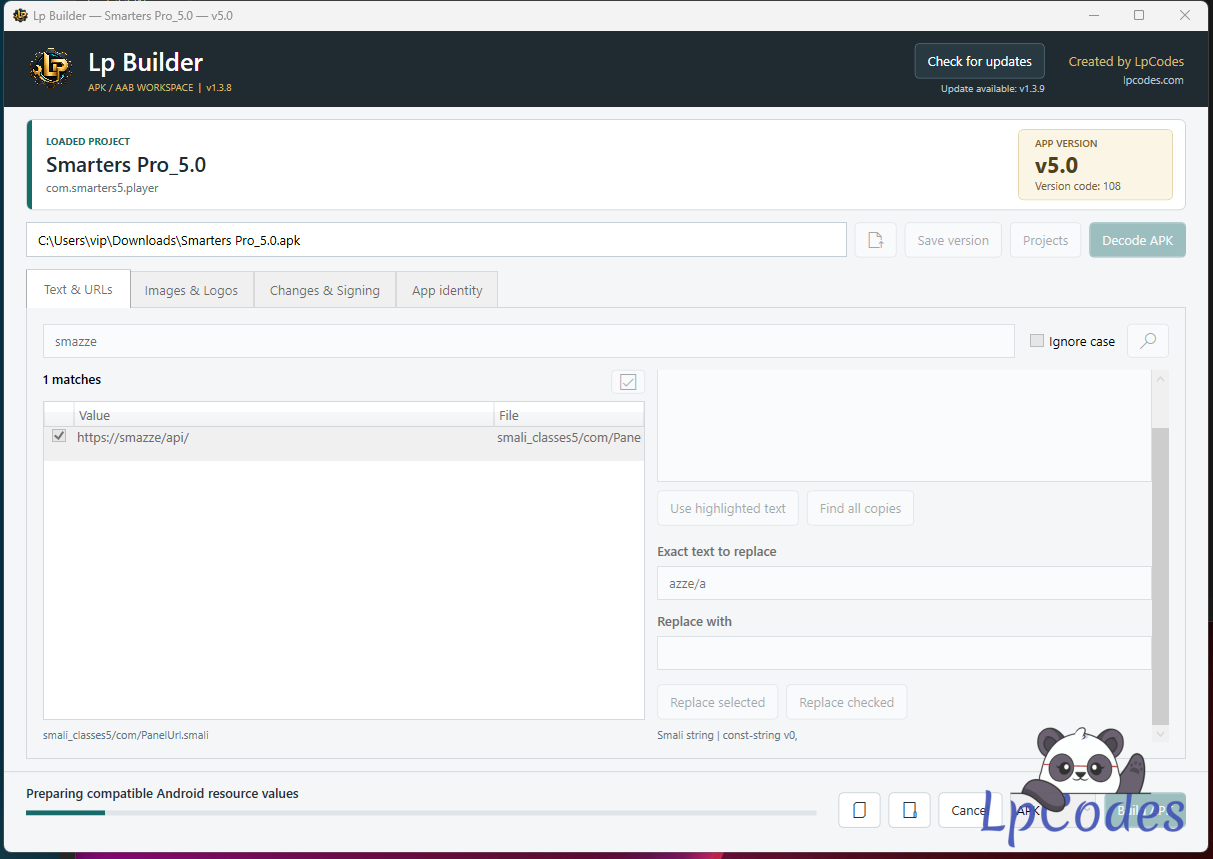Click the search field containing smazze
The width and height of the screenshot is (1213, 859).
(529, 341)
